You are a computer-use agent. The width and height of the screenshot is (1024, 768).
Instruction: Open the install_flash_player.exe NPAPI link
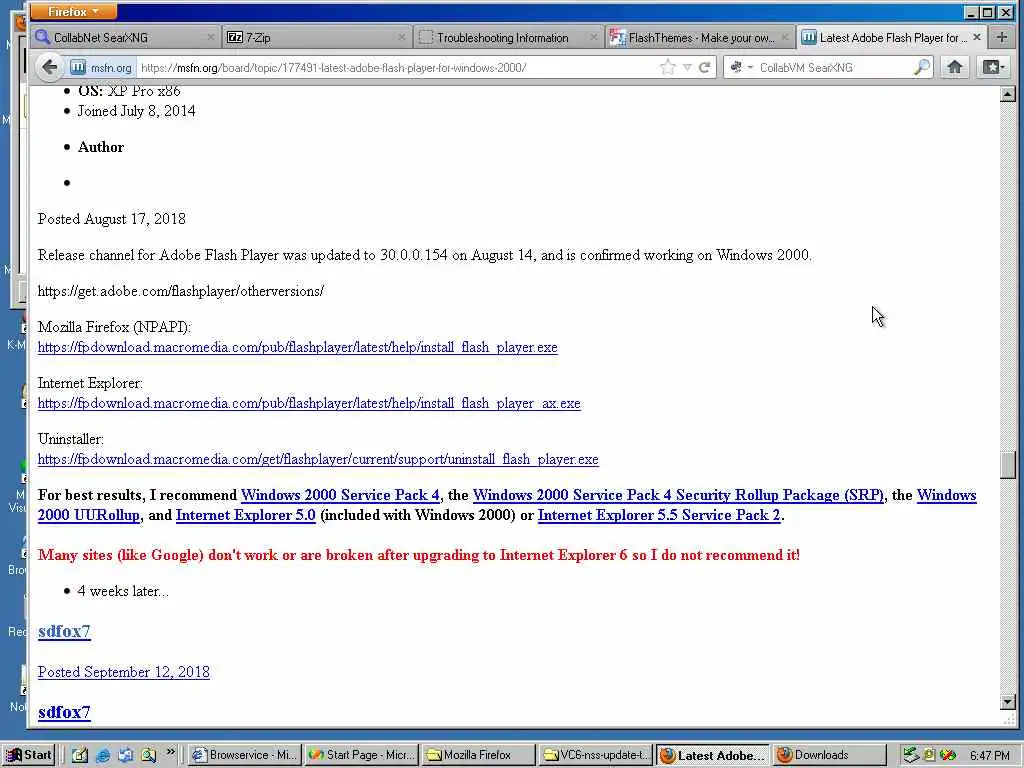[298, 347]
